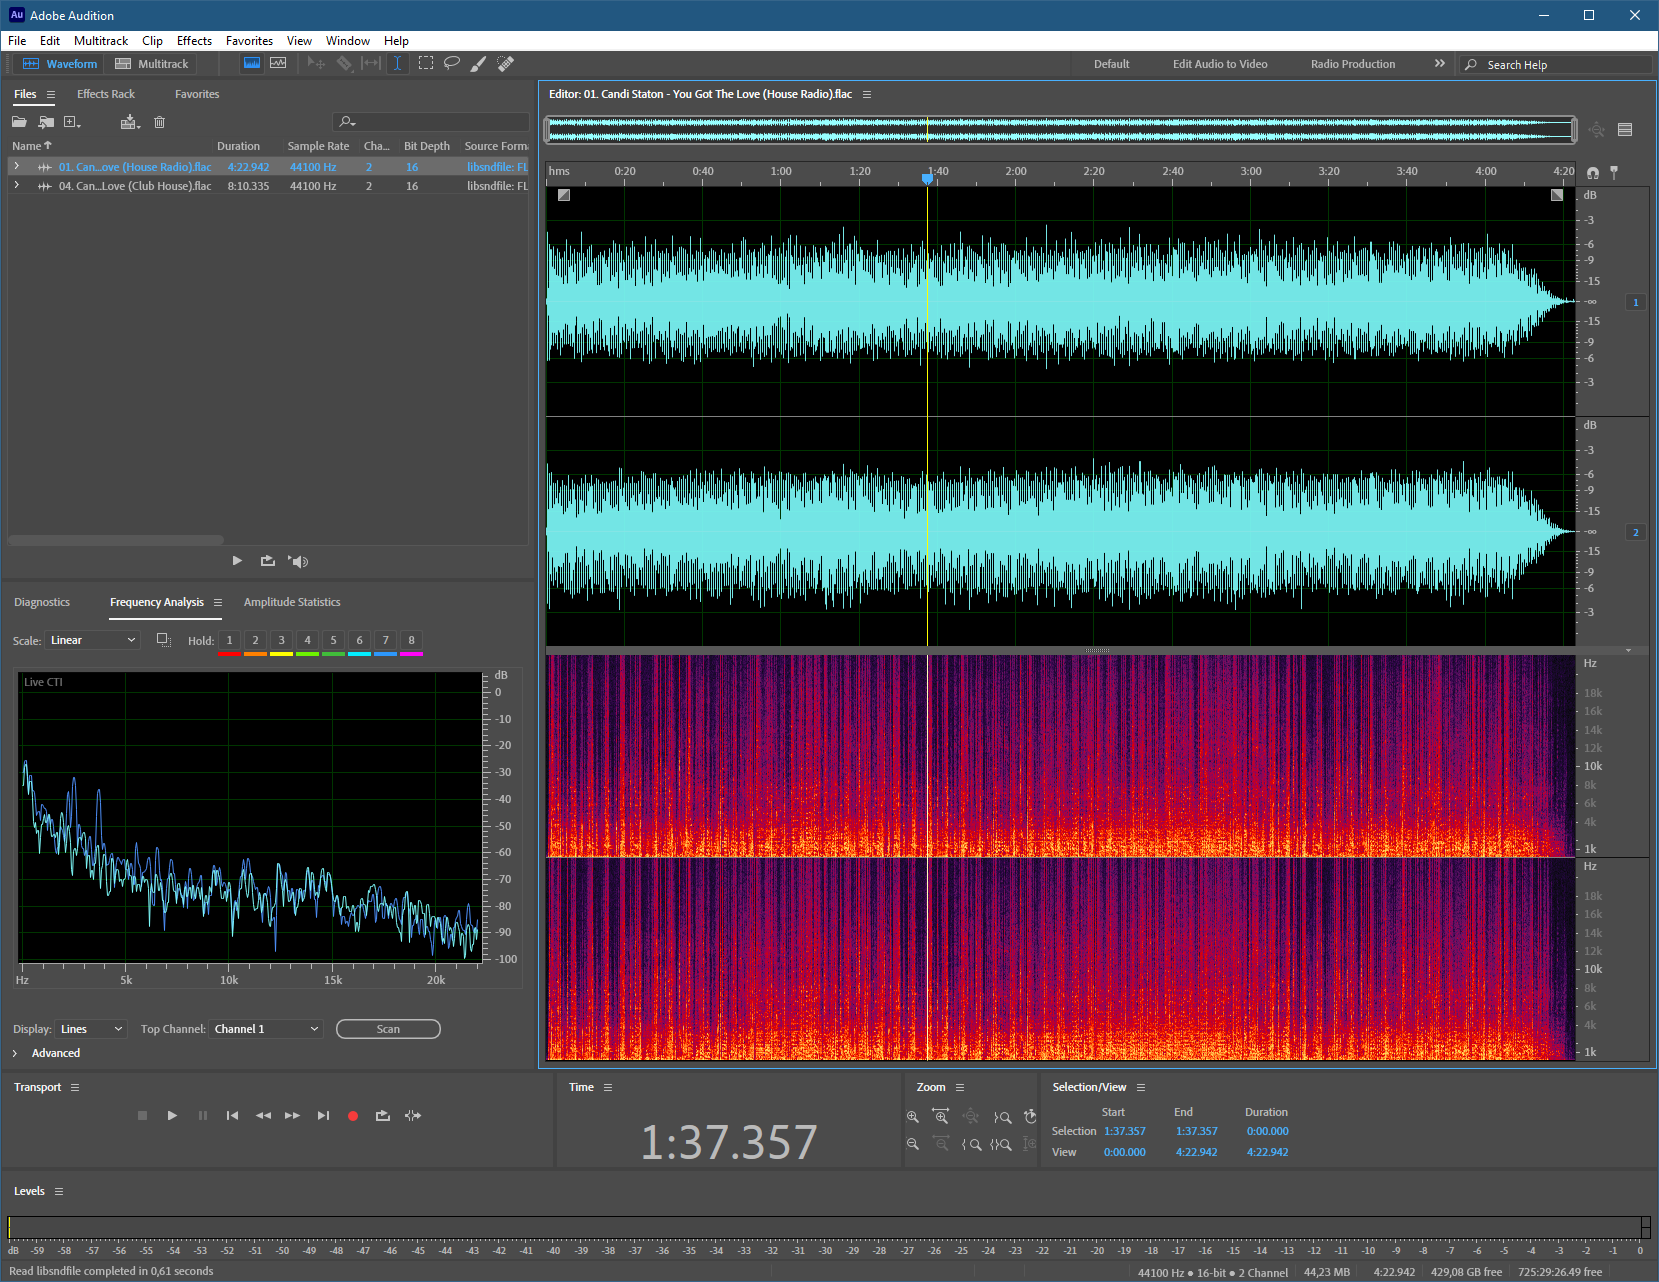Zoom out amplitude in Zoom panel
Viewport: 1659px width, 1282px height.
[912, 1144]
